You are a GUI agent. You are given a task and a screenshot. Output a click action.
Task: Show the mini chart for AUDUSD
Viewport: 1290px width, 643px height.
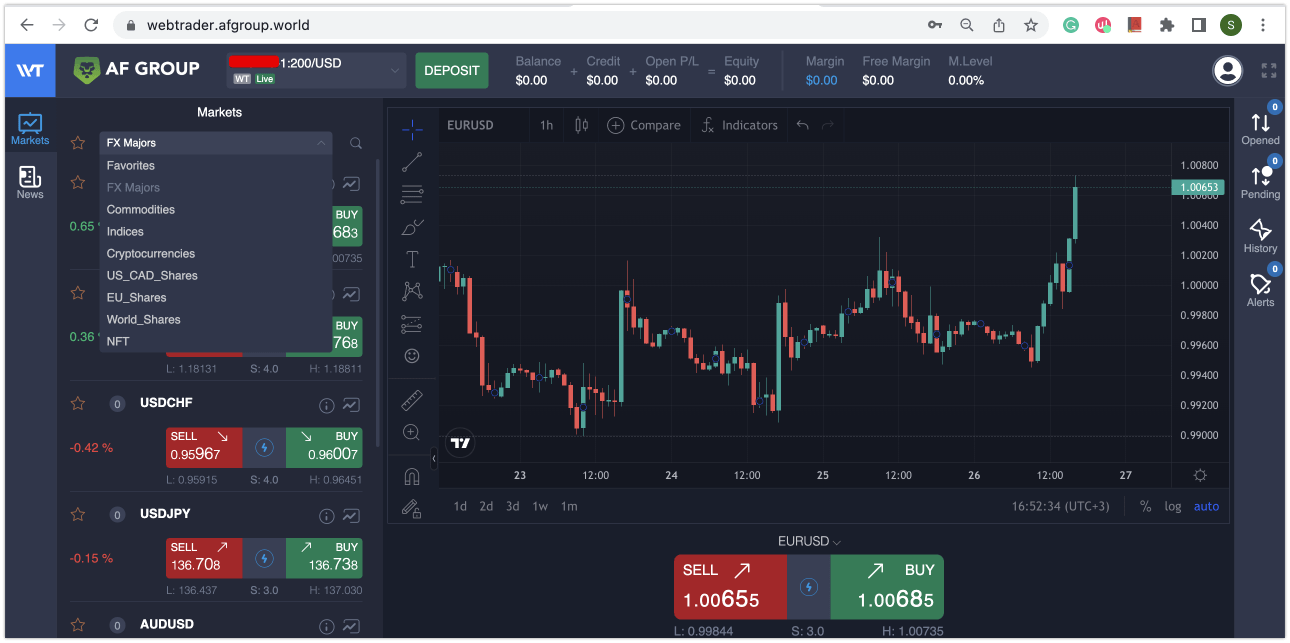pos(351,626)
